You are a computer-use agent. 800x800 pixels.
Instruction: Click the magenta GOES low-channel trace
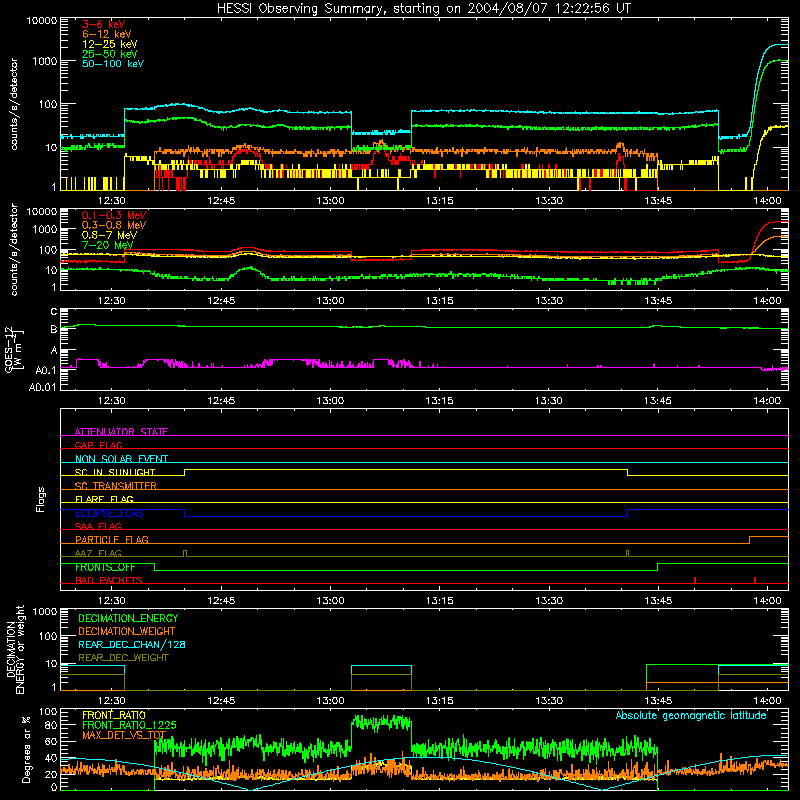click(x=423, y=366)
